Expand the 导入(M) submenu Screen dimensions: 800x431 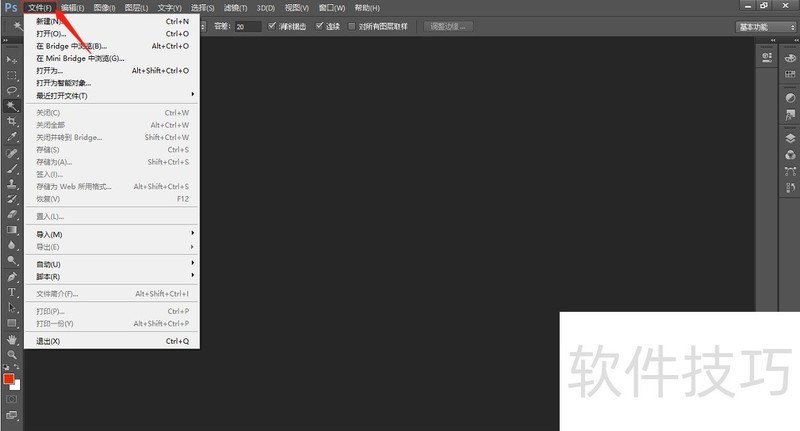[x=111, y=234]
